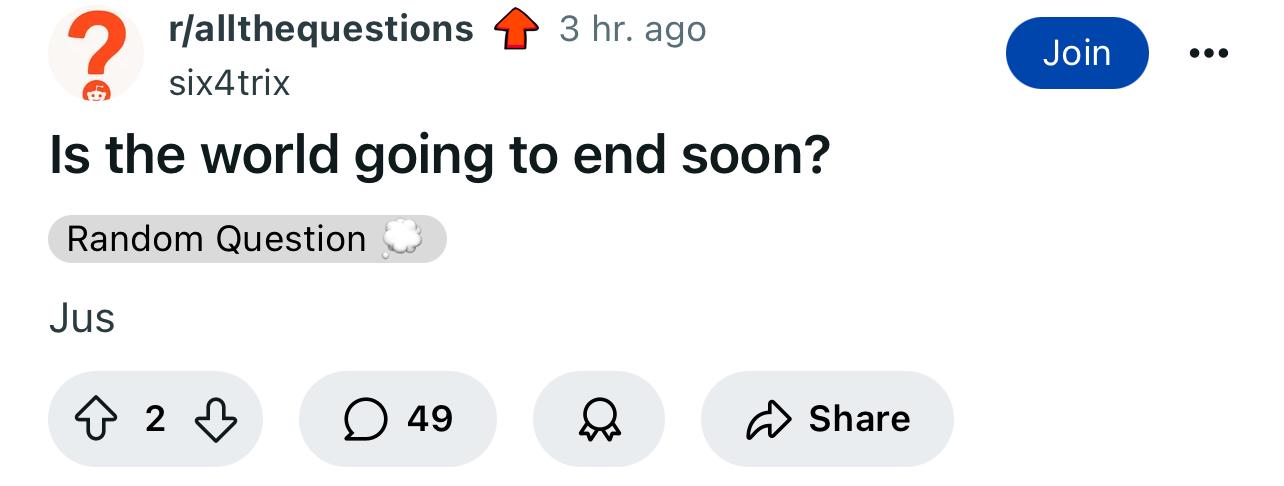Filter by the Random Question flair
This screenshot has width=1284, height=486.
pyautogui.click(x=247, y=239)
